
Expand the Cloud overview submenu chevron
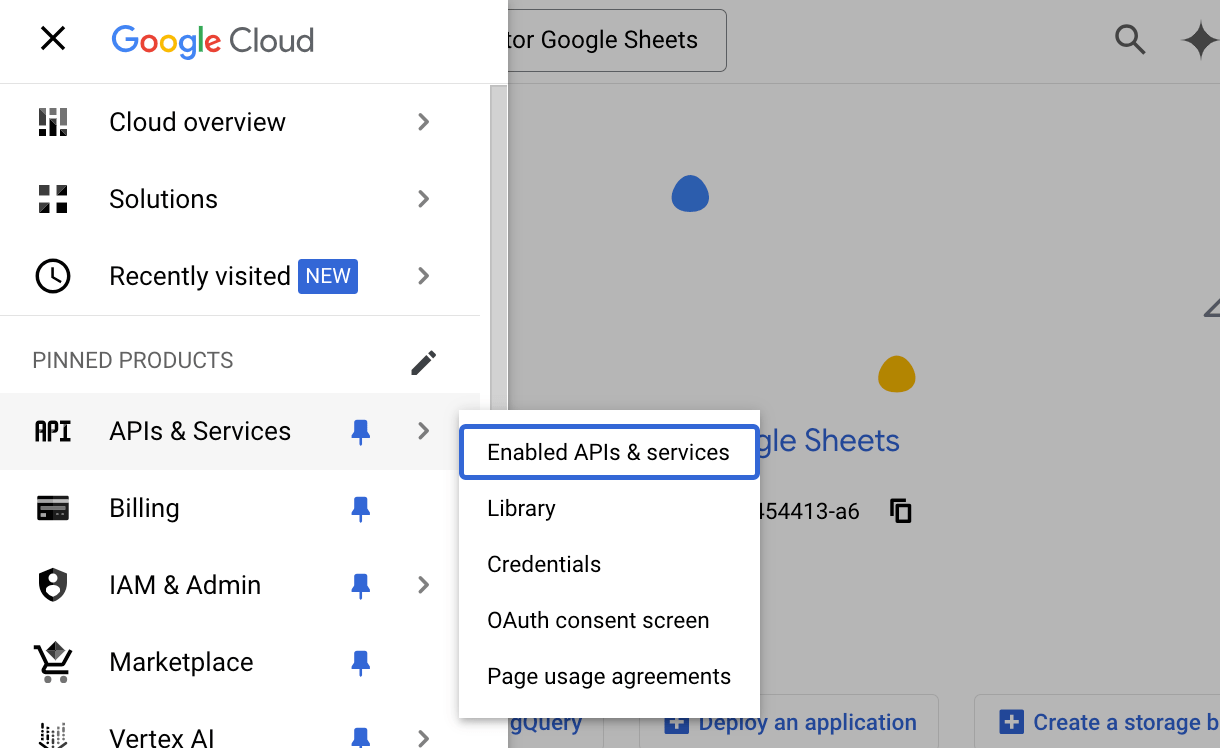pyautogui.click(x=424, y=122)
